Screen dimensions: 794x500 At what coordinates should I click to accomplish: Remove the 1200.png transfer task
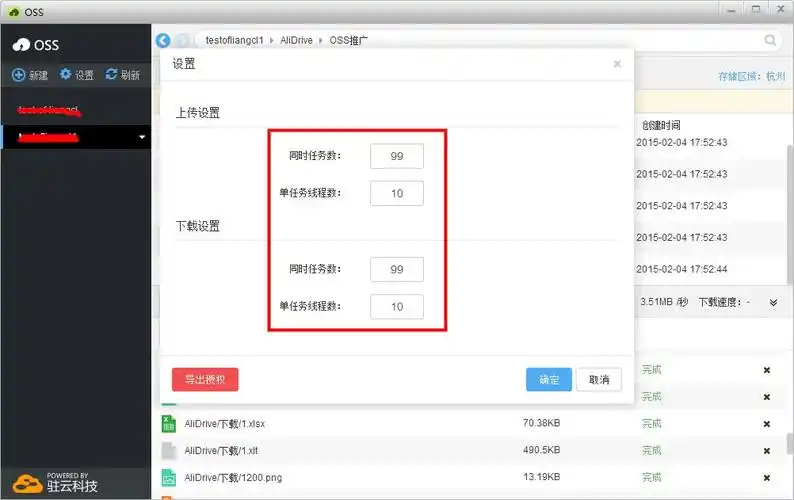pyautogui.click(x=767, y=478)
